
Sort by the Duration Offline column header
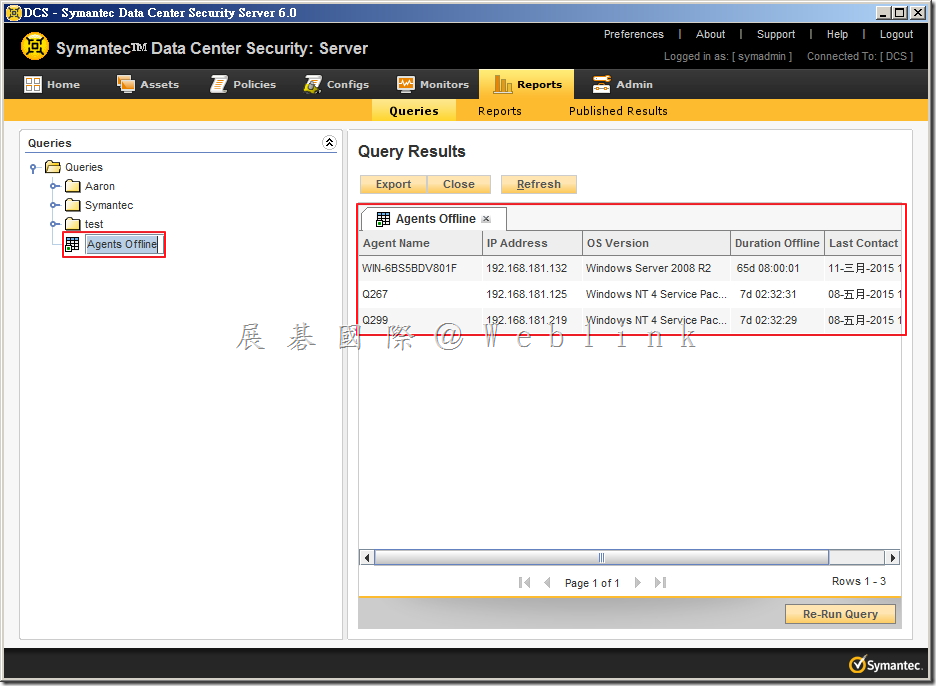coord(777,243)
